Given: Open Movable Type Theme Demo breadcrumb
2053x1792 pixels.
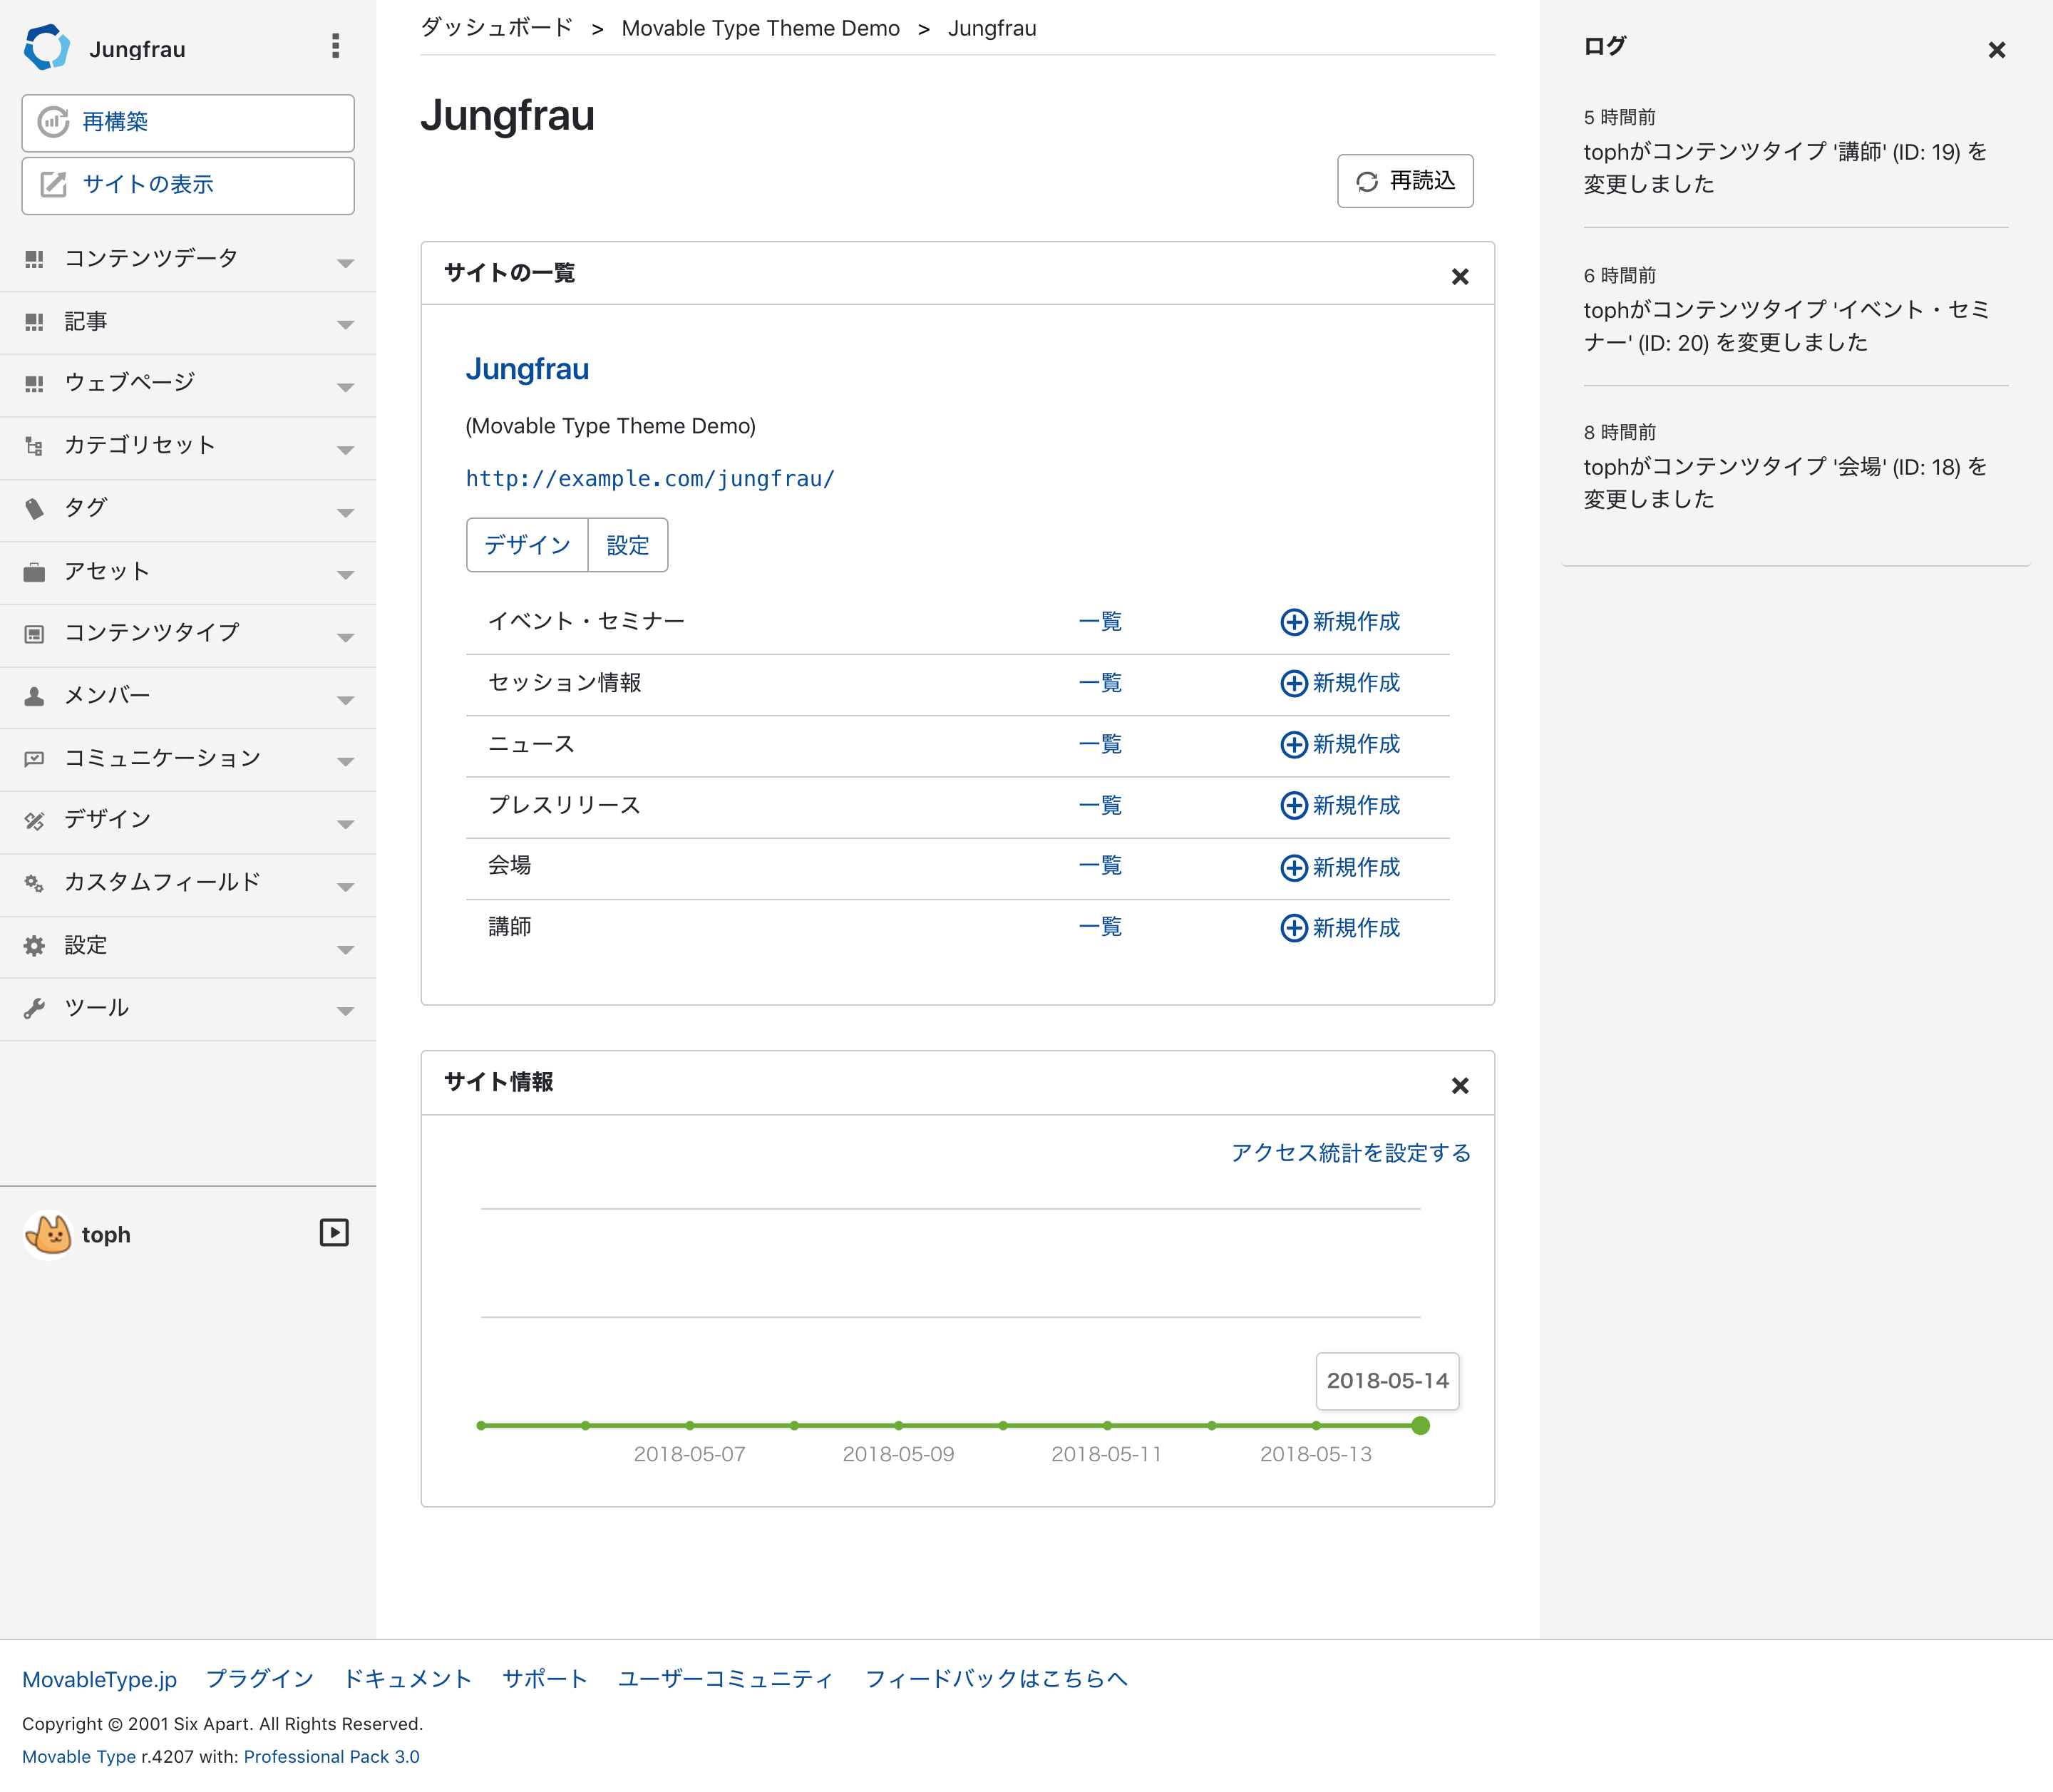Looking at the screenshot, I should 760,29.
